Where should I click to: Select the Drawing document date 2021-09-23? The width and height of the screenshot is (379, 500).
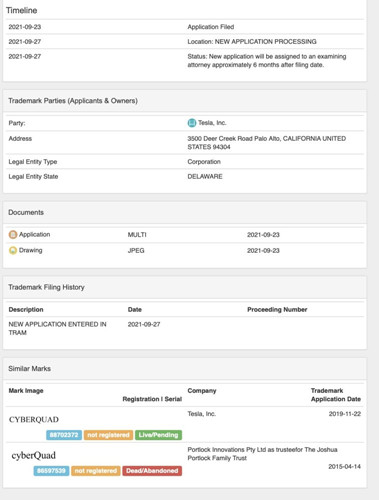click(x=263, y=251)
